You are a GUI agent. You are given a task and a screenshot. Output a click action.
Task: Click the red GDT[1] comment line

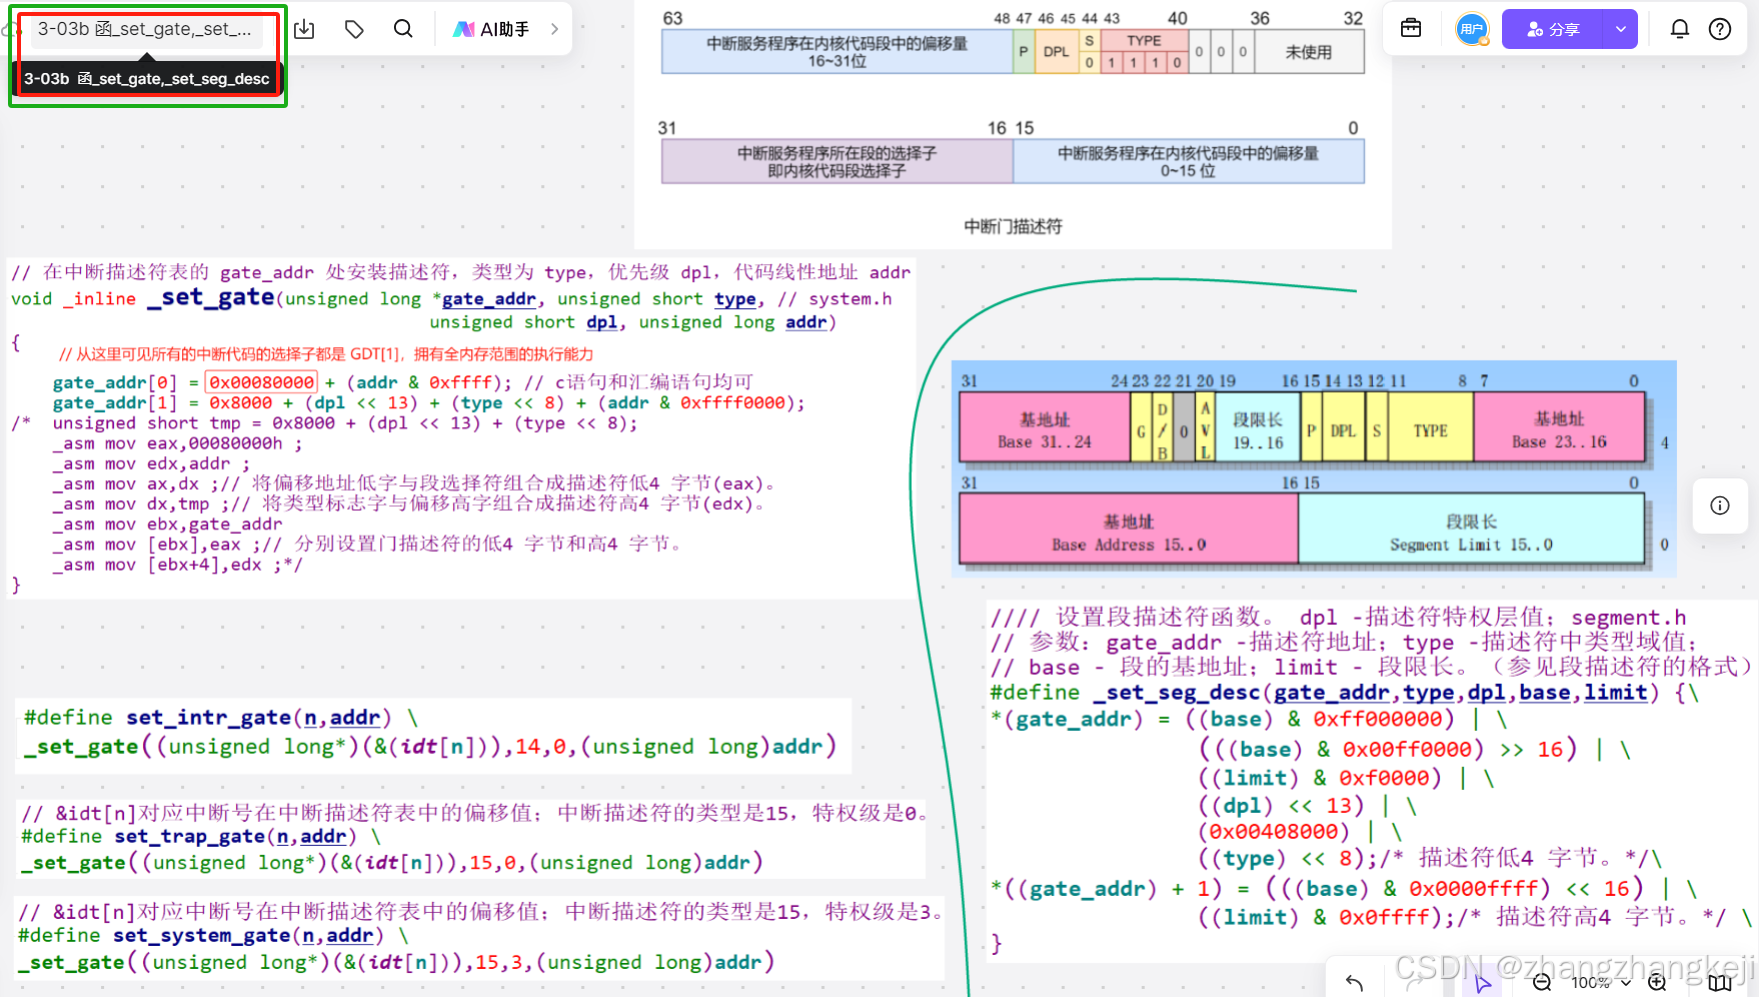tap(325, 354)
